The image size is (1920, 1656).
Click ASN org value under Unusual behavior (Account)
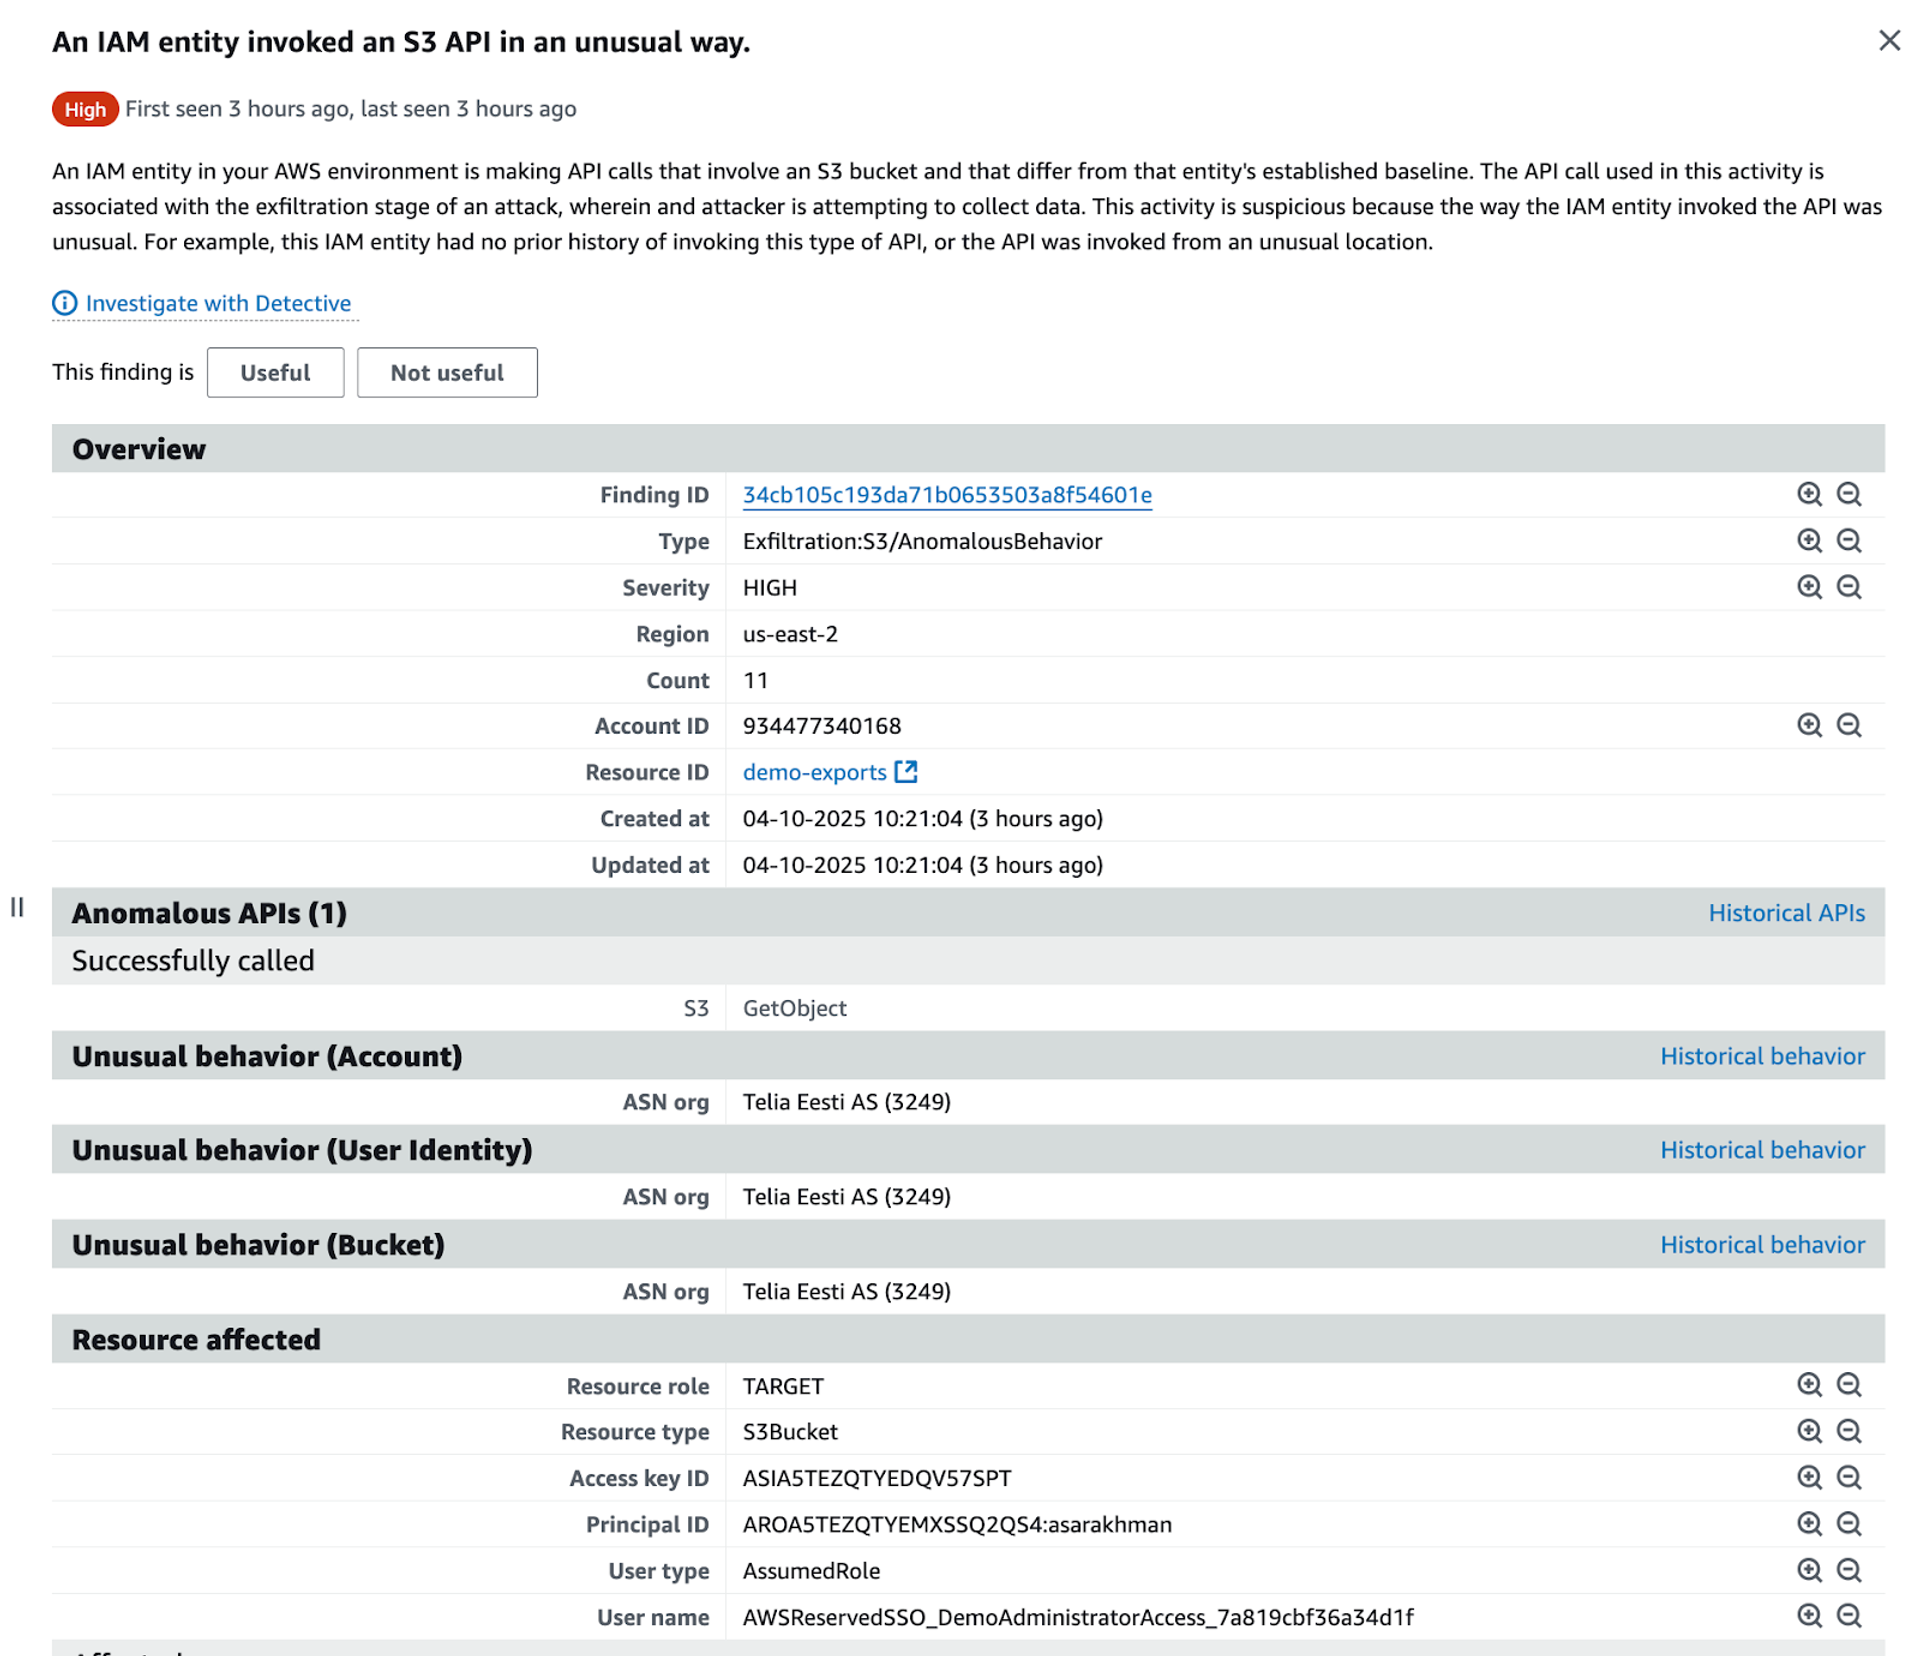click(846, 1102)
